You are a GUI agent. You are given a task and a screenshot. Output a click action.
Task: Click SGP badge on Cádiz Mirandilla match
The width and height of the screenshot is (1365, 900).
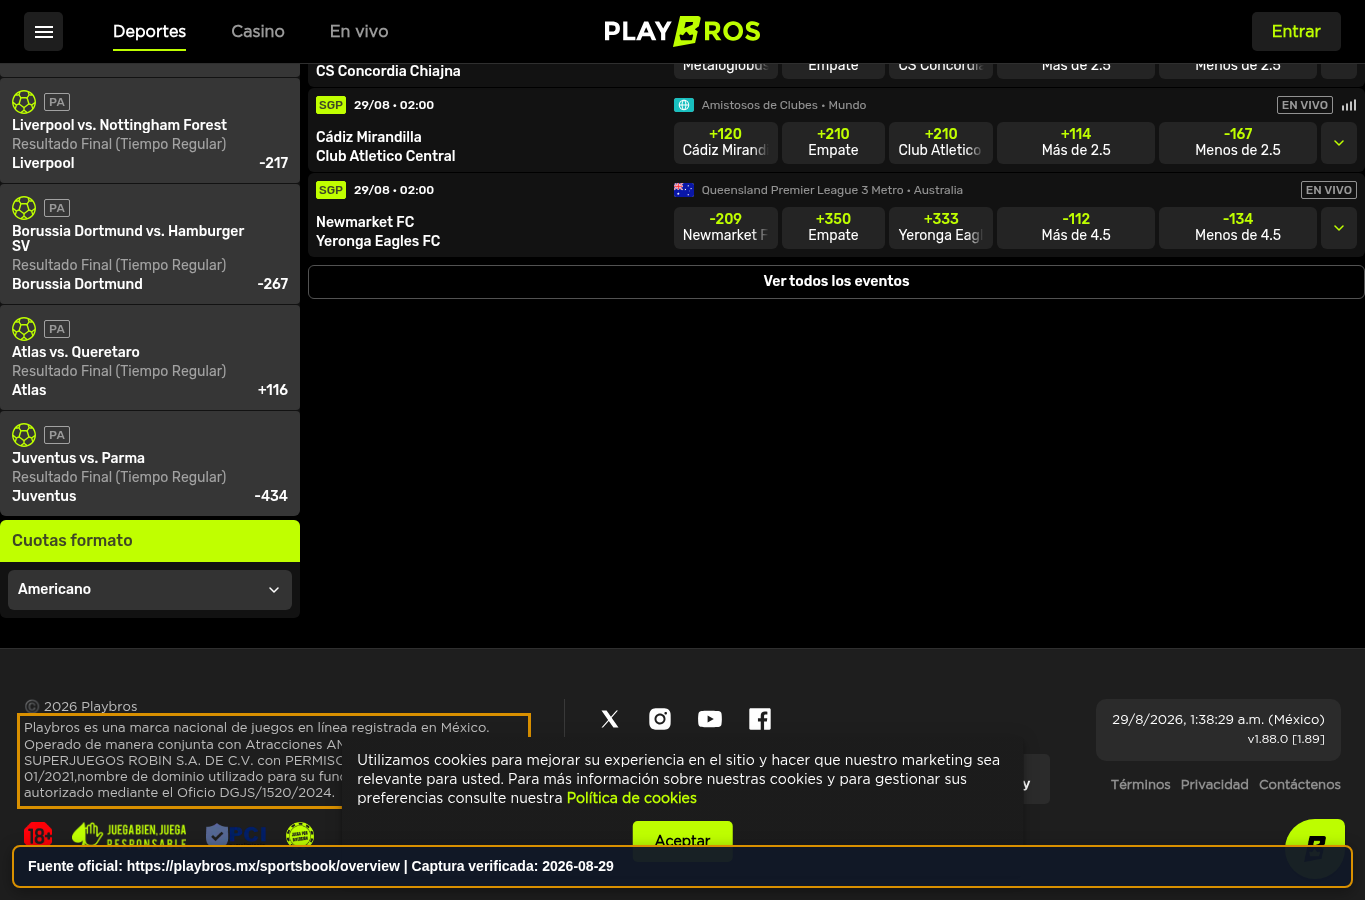point(331,105)
